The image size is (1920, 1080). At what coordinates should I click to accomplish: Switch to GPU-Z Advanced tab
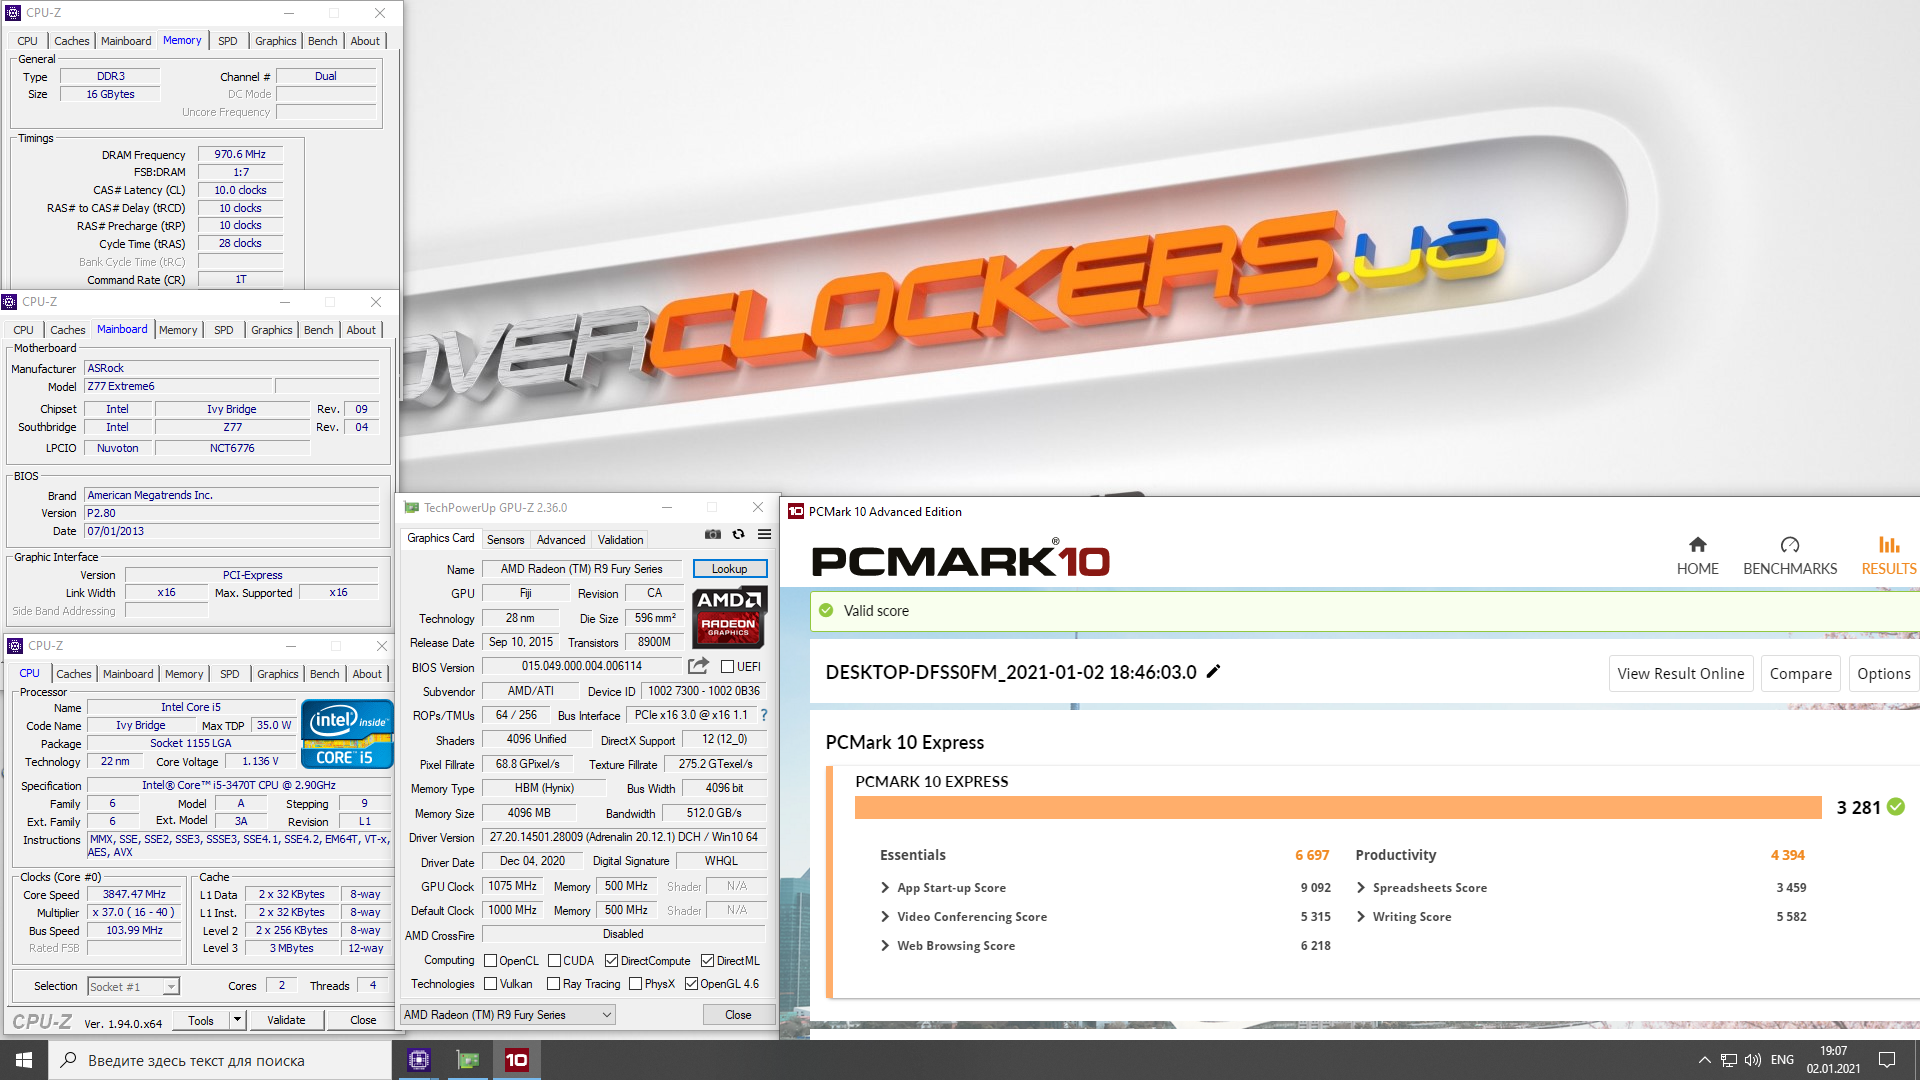tap(561, 540)
